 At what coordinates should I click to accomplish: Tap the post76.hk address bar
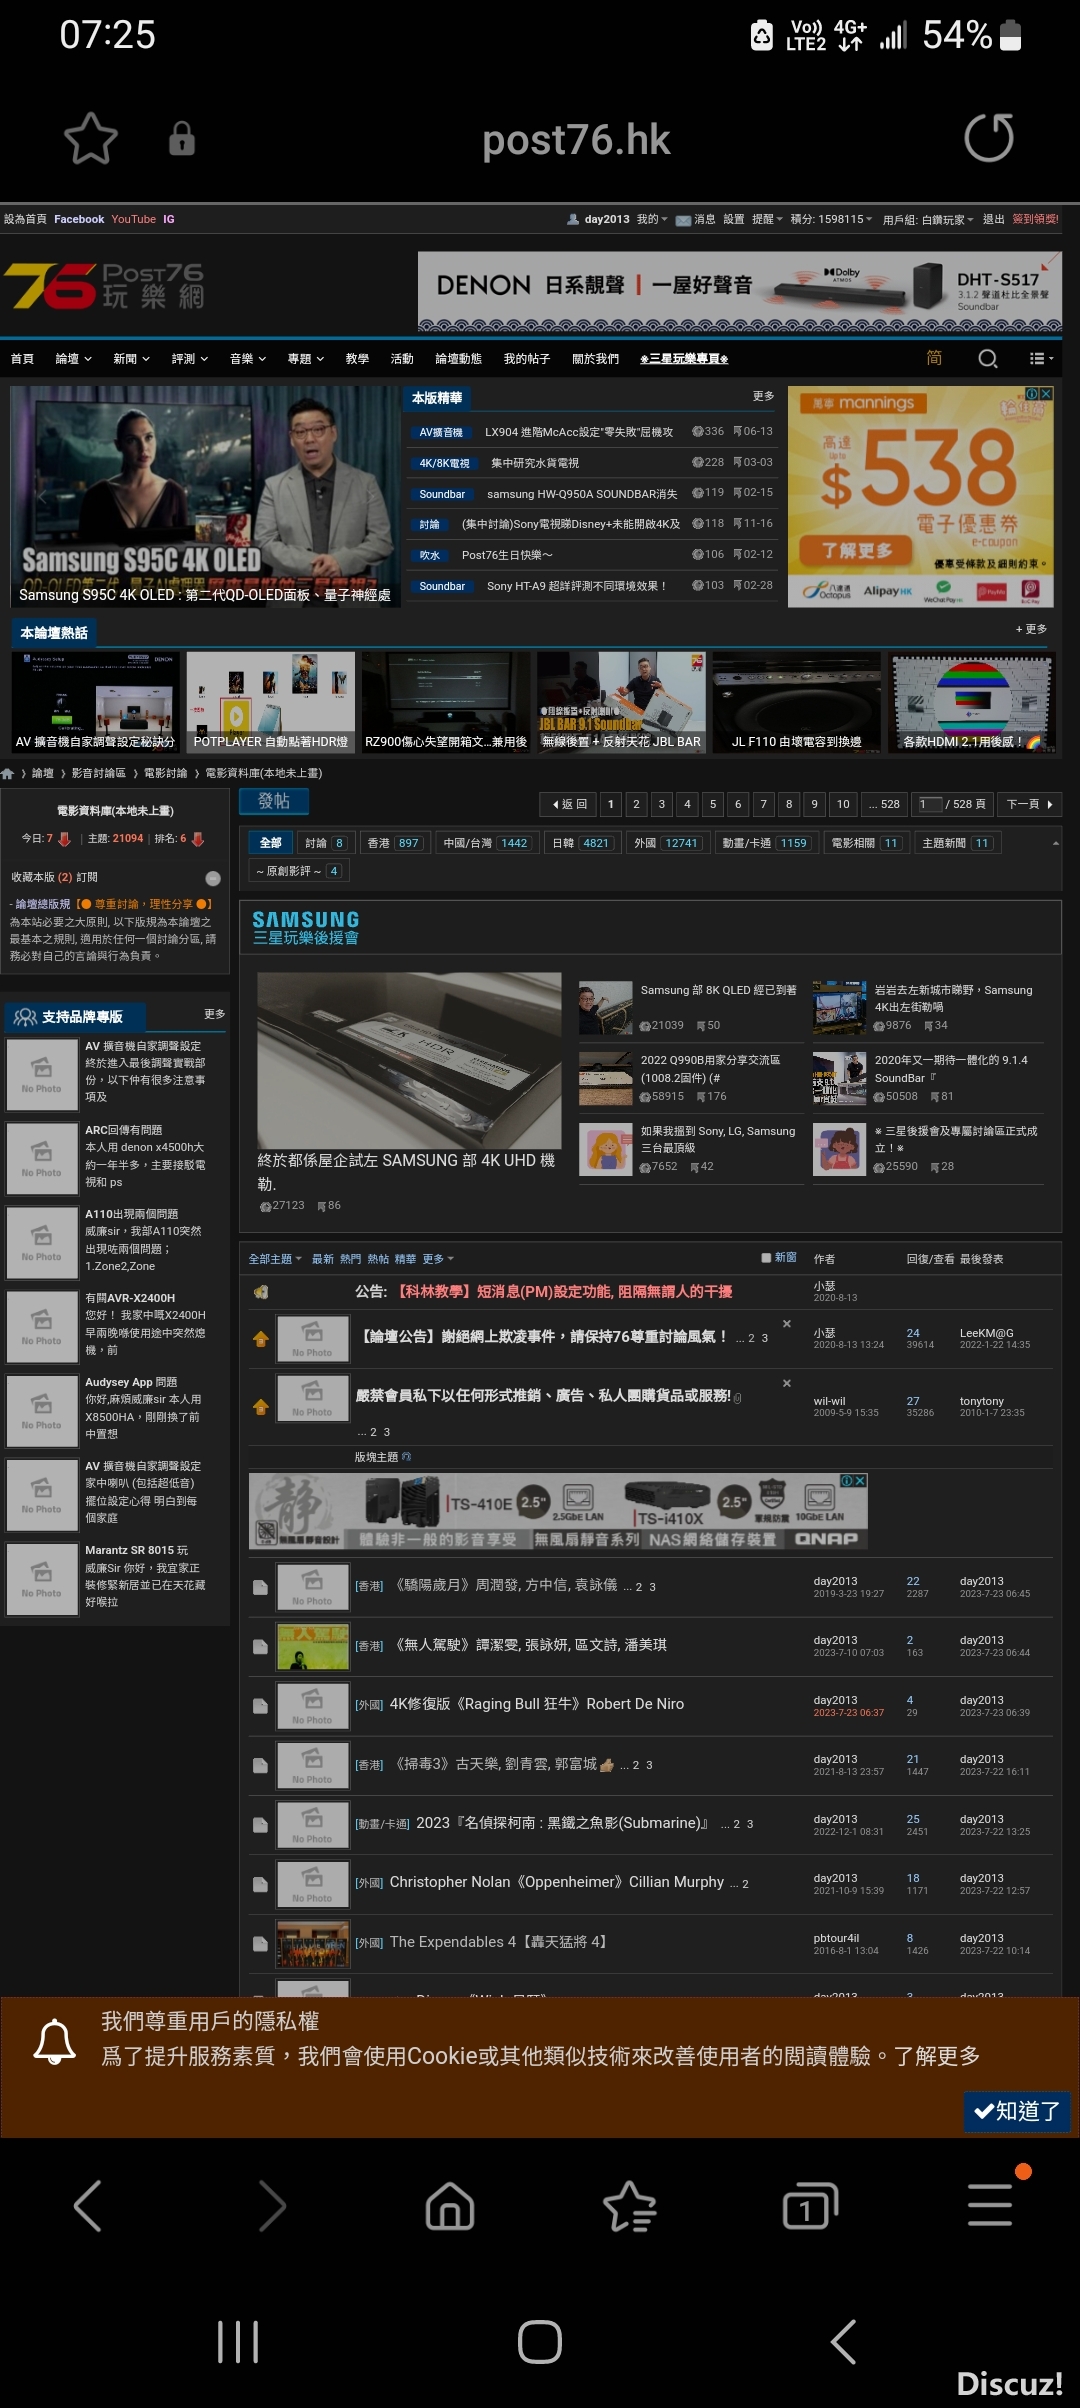(x=576, y=140)
